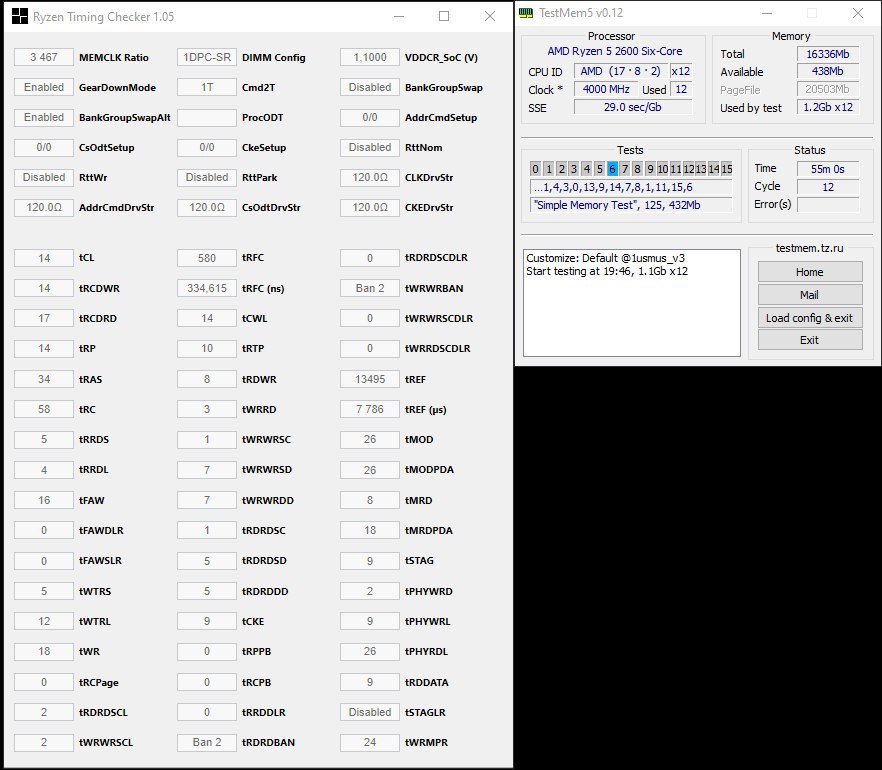The image size is (882, 770).
Task: Click the Available memory value 438Mb
Action: (827, 71)
